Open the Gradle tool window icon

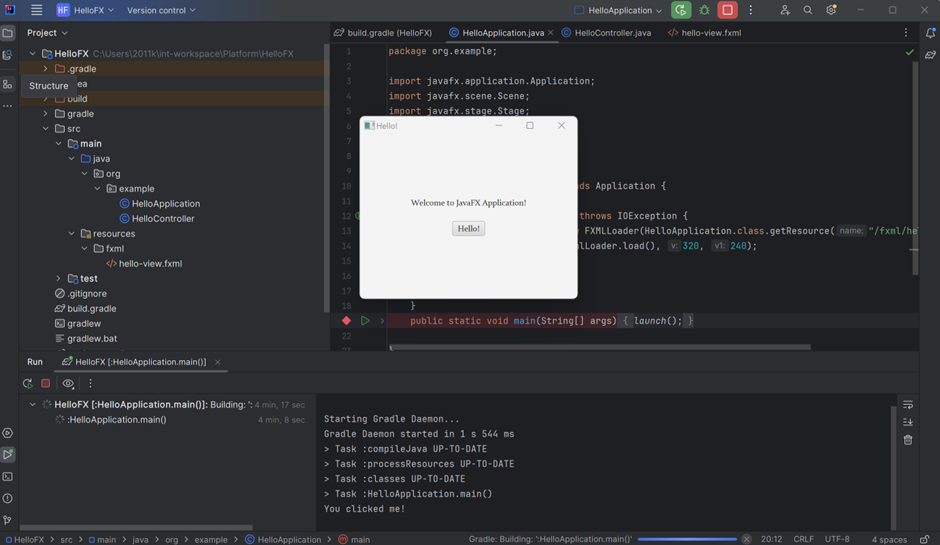(930, 55)
